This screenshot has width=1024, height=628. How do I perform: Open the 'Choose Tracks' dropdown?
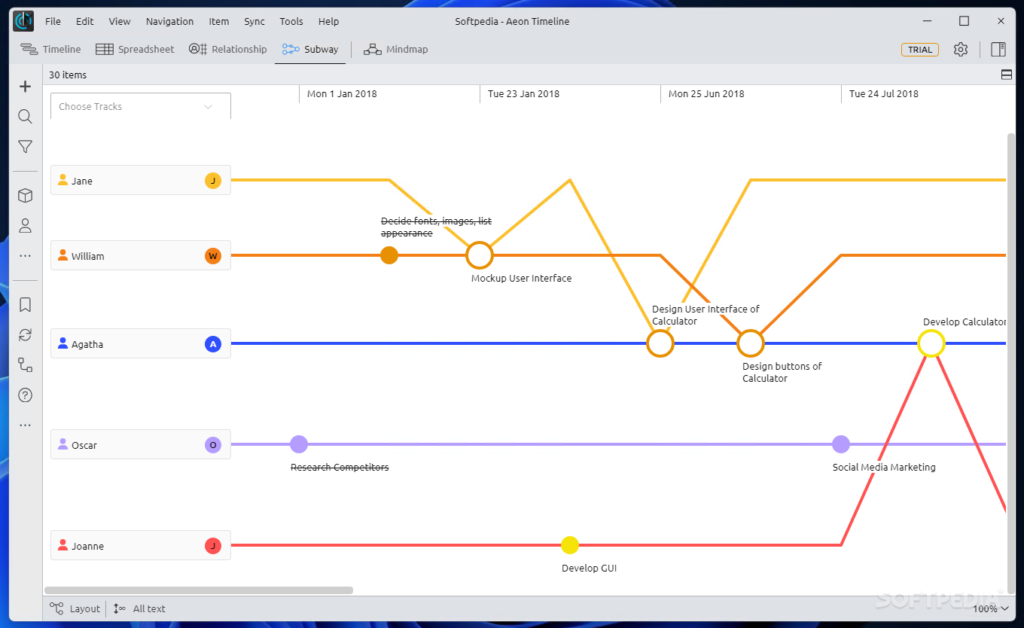tap(139, 106)
